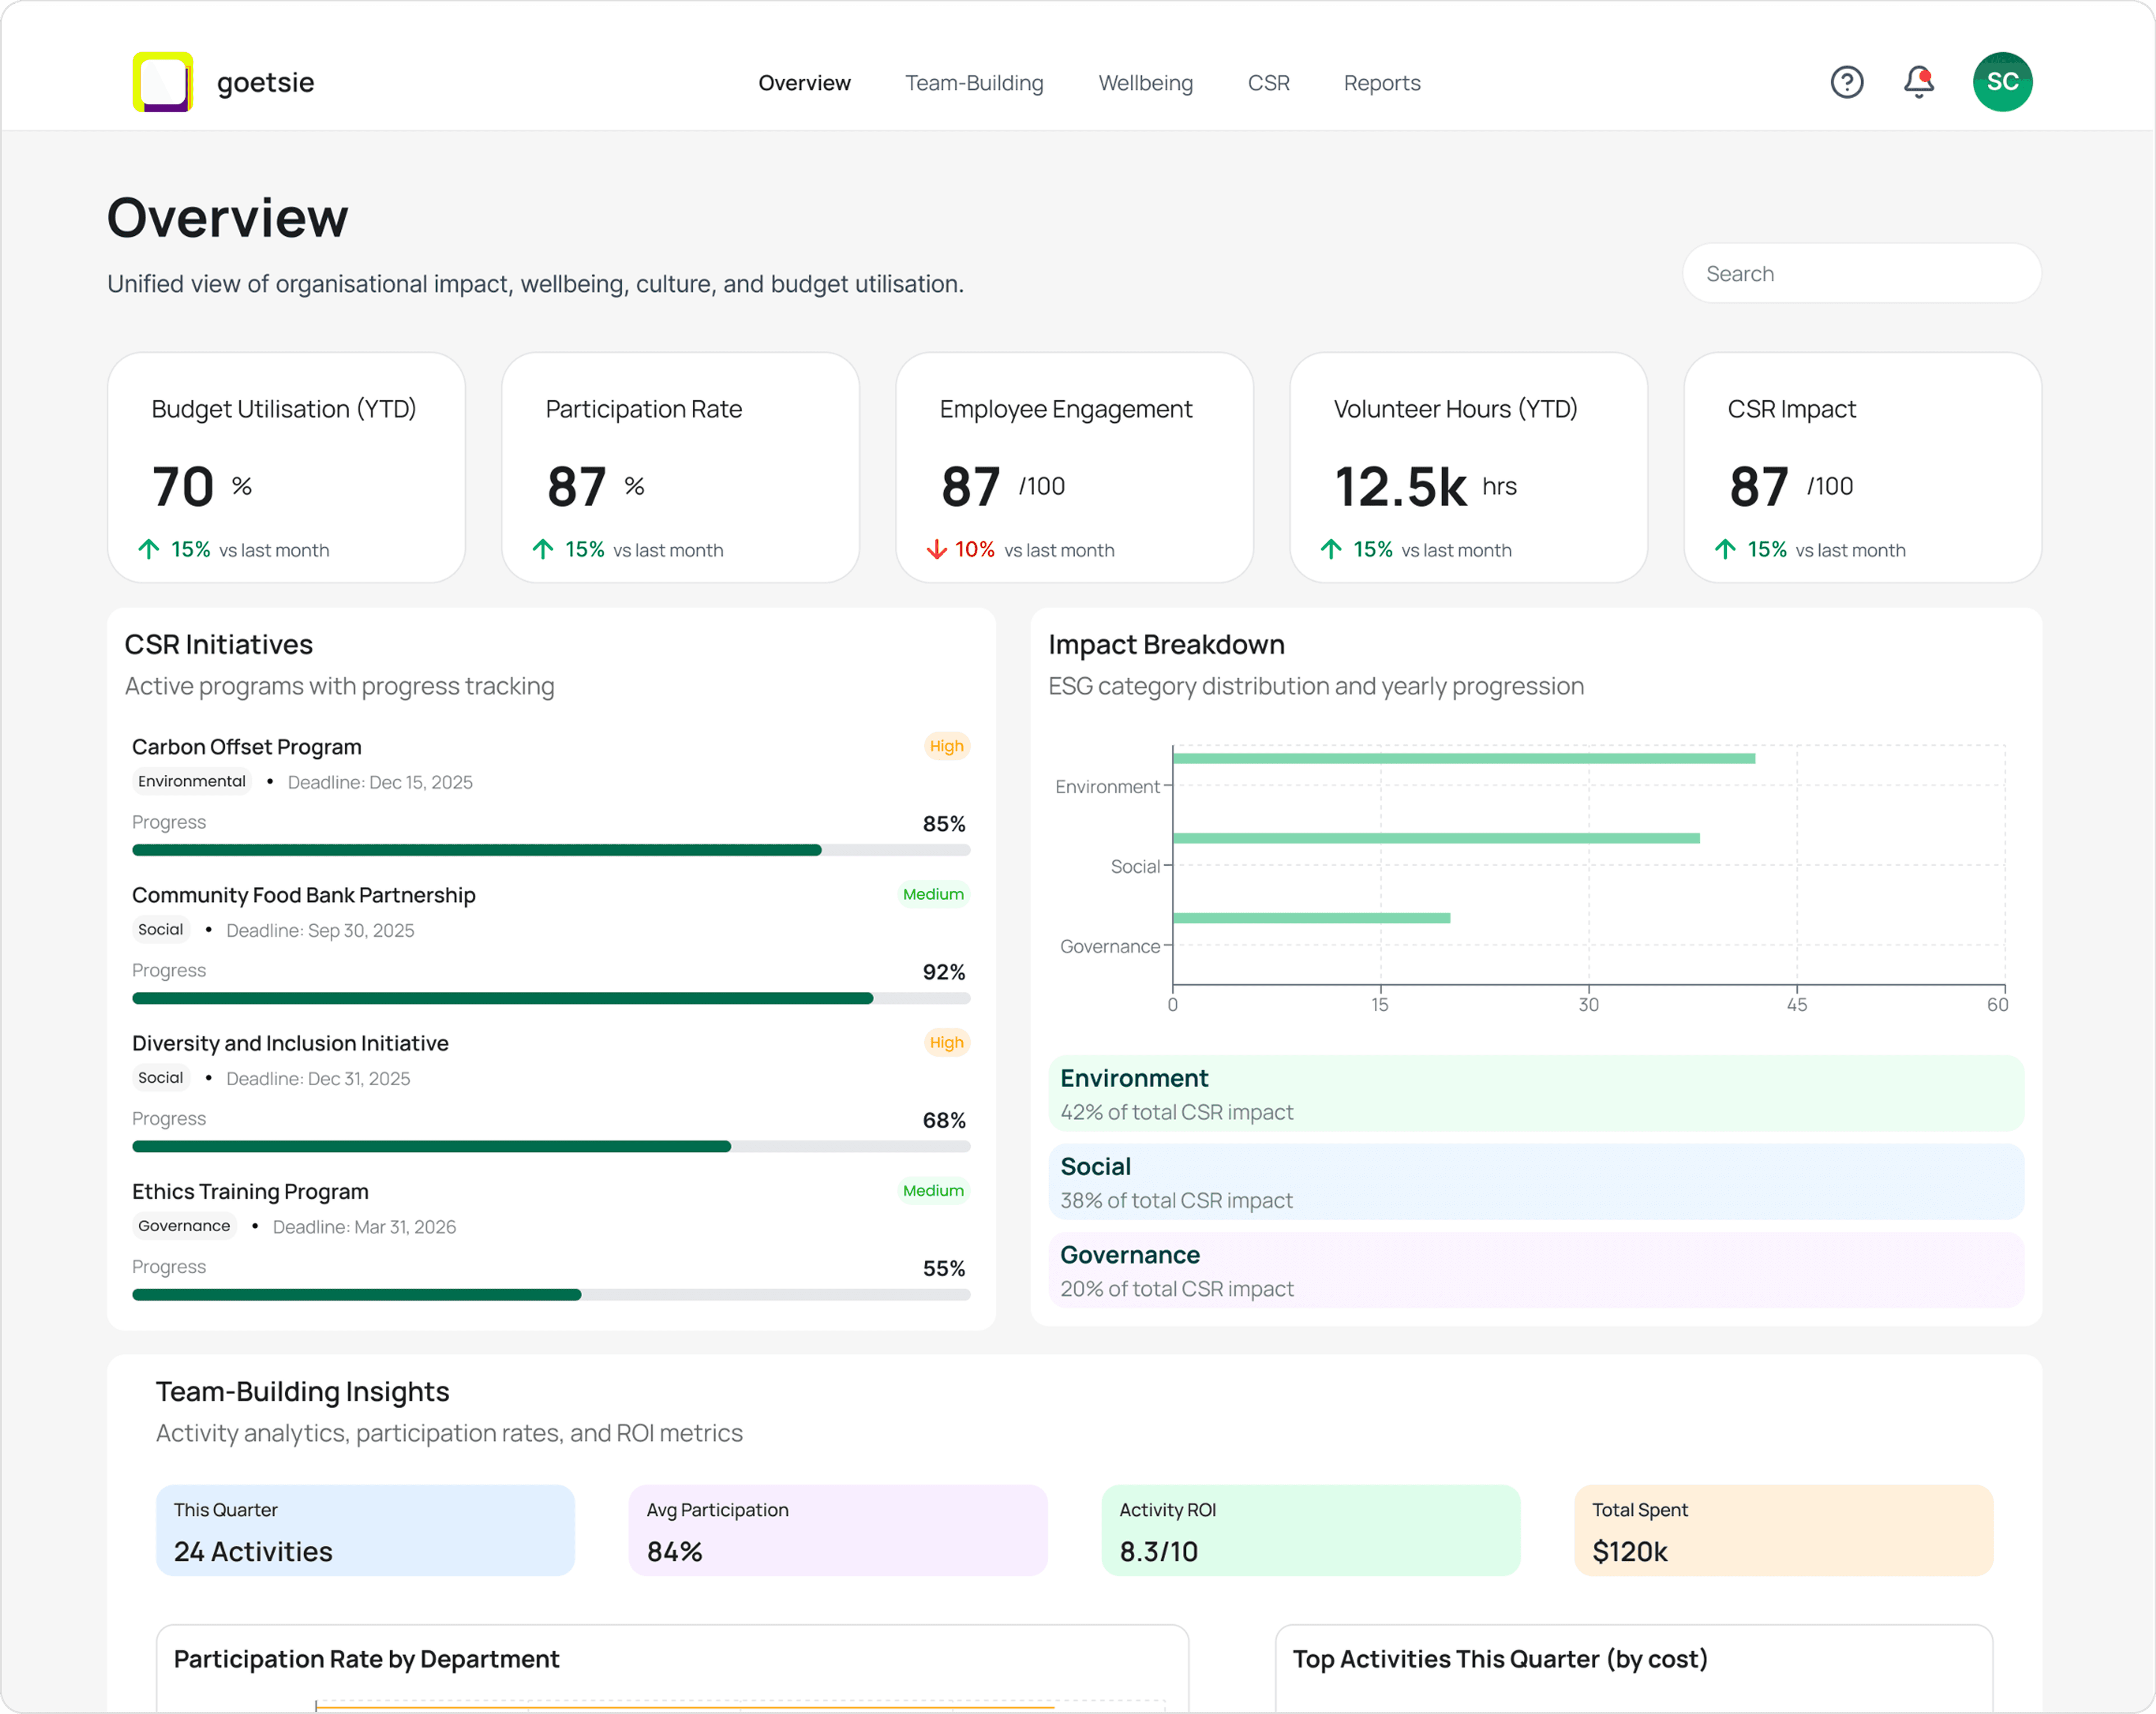The width and height of the screenshot is (2156, 1714).
Task: Open the Reports section
Action: tap(1382, 82)
